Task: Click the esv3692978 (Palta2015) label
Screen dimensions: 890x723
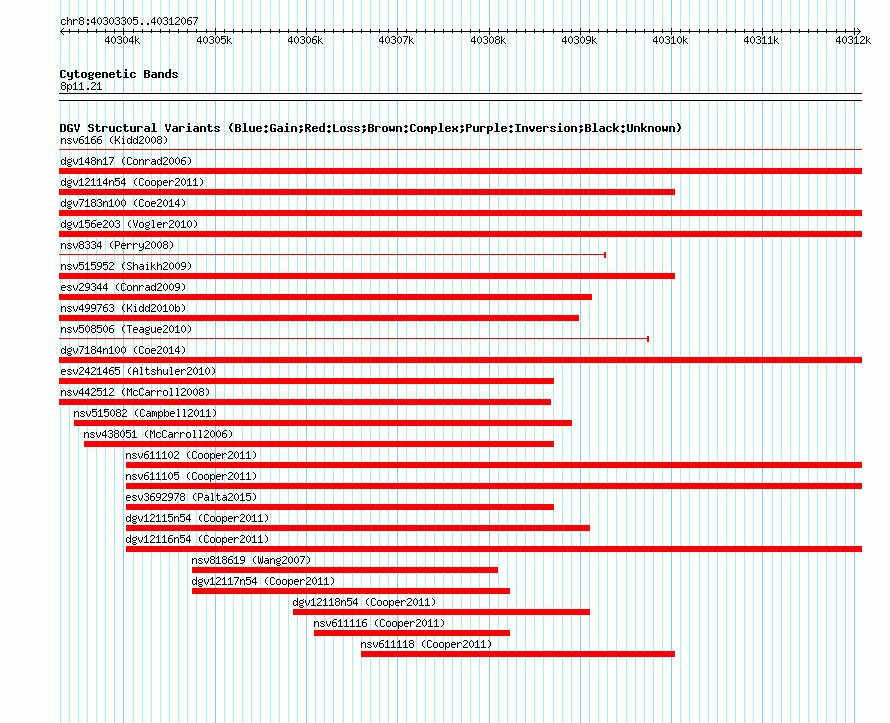Action: click(x=191, y=497)
